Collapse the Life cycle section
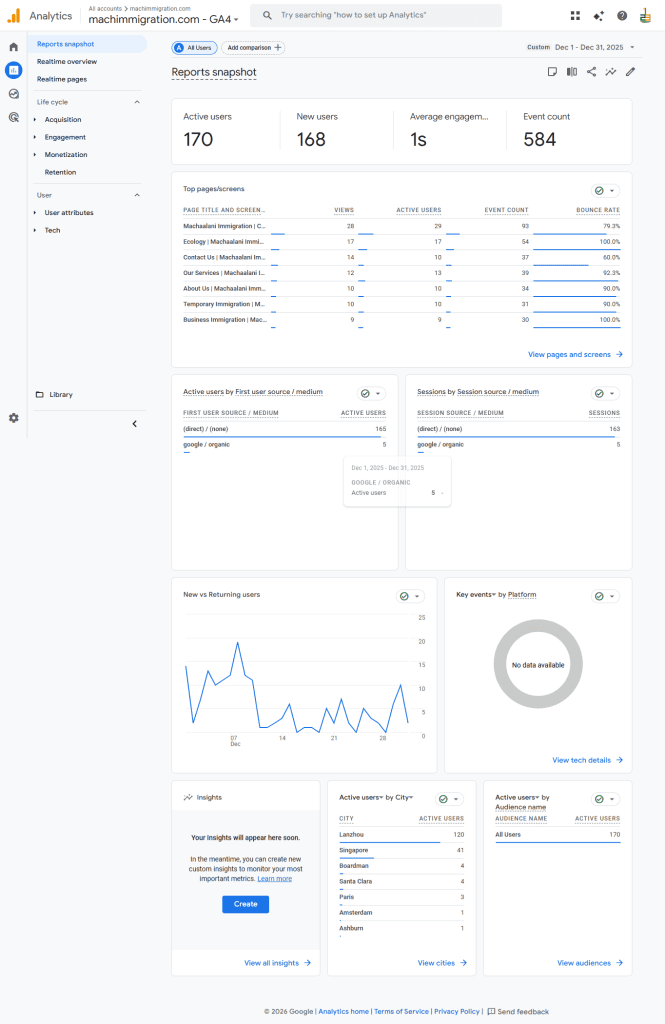665x1024 pixels. pyautogui.click(x=137, y=102)
